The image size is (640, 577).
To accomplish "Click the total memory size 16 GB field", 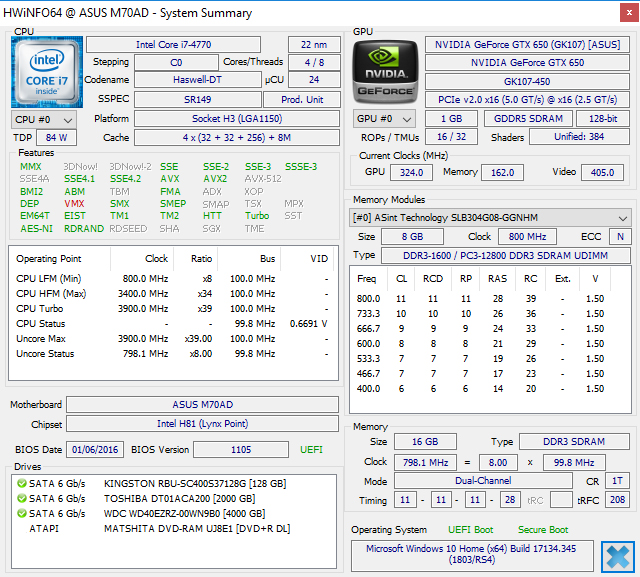I will pyautogui.click(x=425, y=442).
